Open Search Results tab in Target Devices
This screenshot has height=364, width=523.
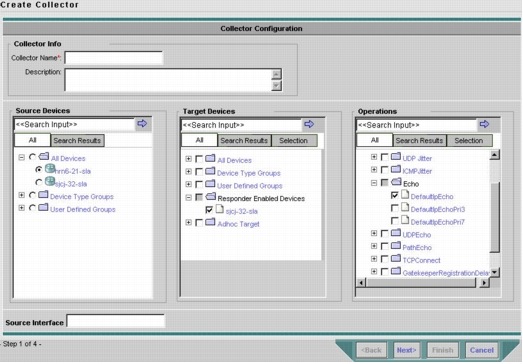pyautogui.click(x=244, y=140)
